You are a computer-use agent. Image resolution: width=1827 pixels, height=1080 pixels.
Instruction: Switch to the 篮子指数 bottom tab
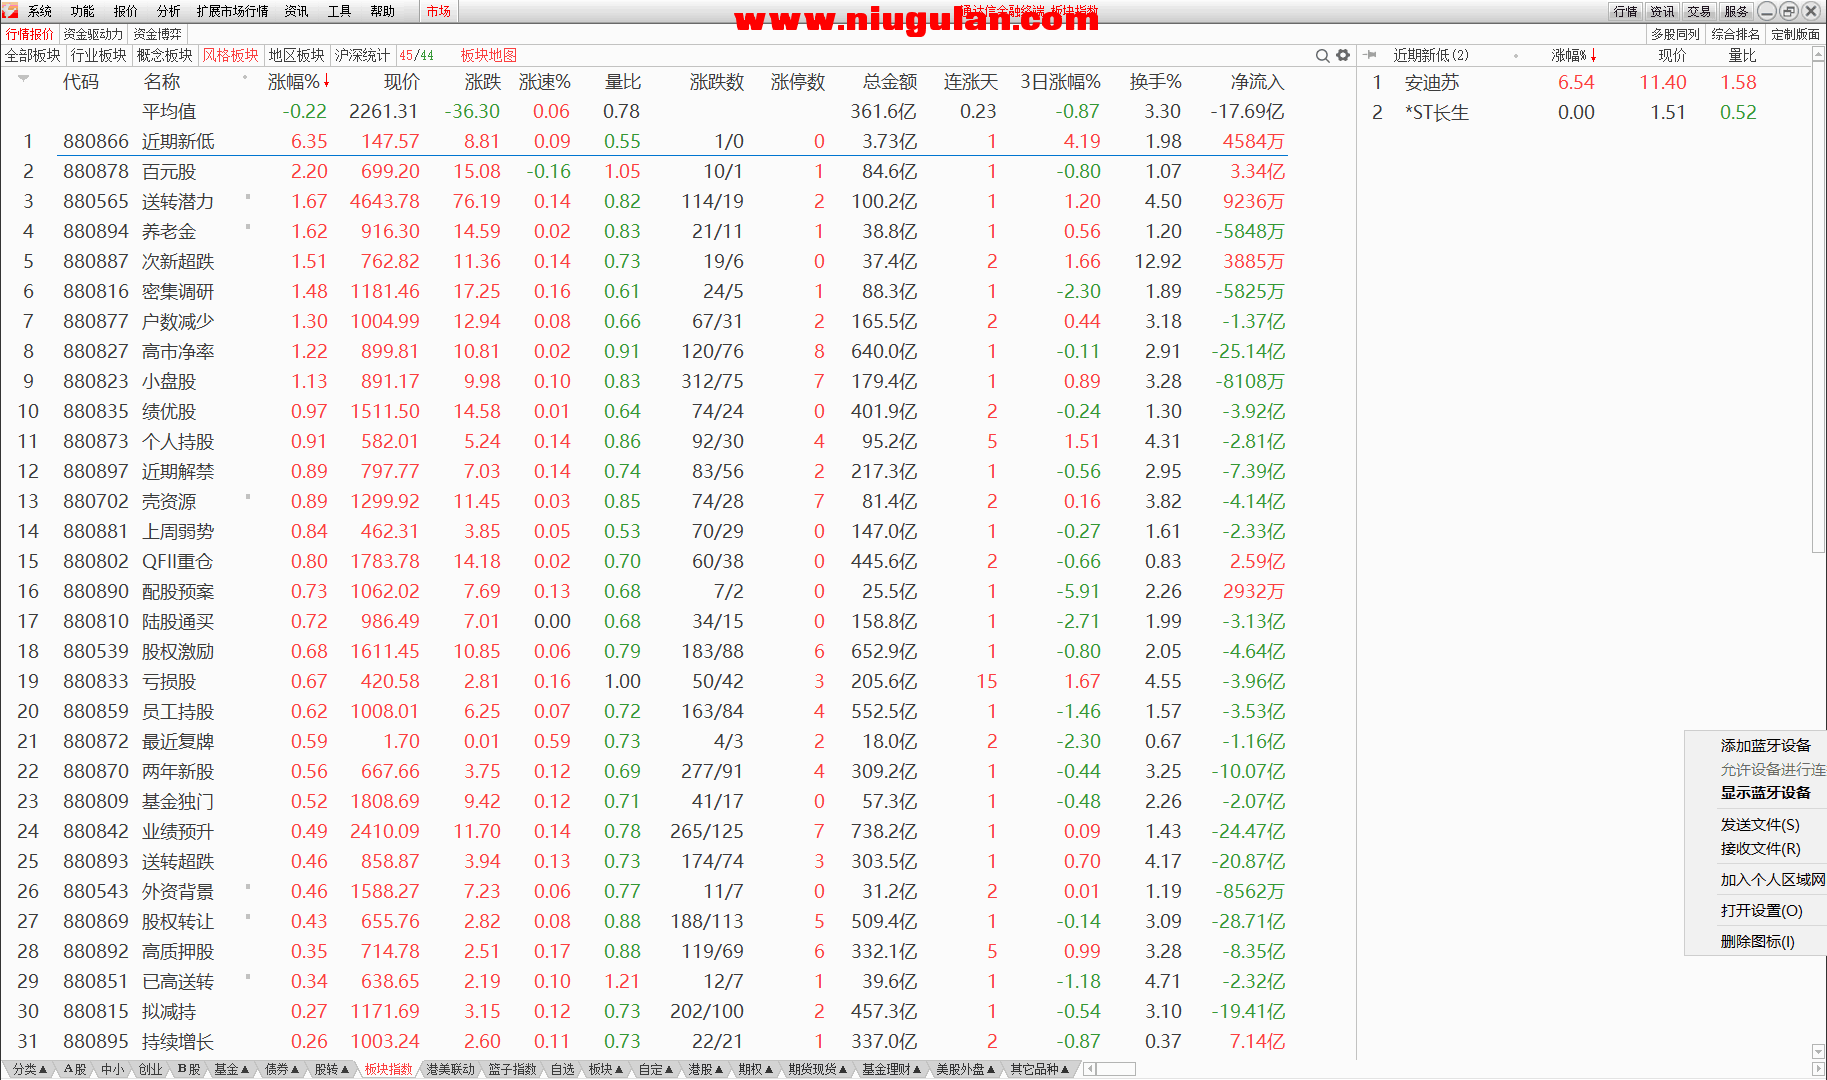click(x=512, y=1069)
